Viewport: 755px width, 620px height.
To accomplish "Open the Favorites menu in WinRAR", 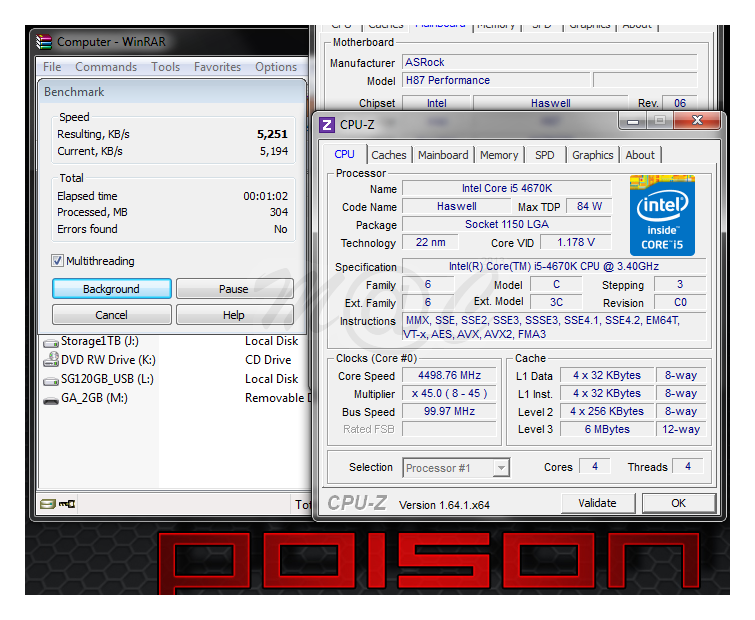I will (217, 67).
